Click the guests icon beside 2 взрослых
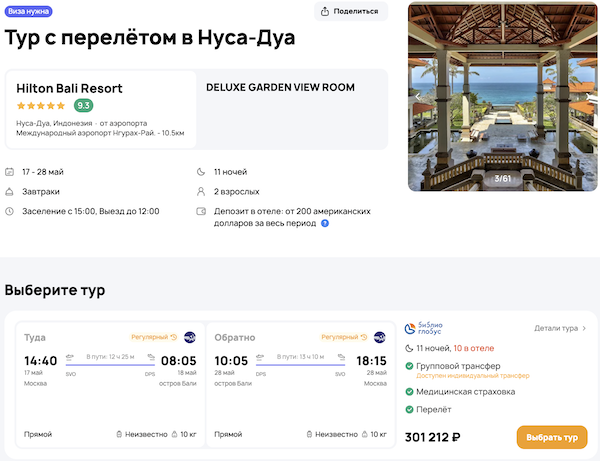 [x=203, y=191]
